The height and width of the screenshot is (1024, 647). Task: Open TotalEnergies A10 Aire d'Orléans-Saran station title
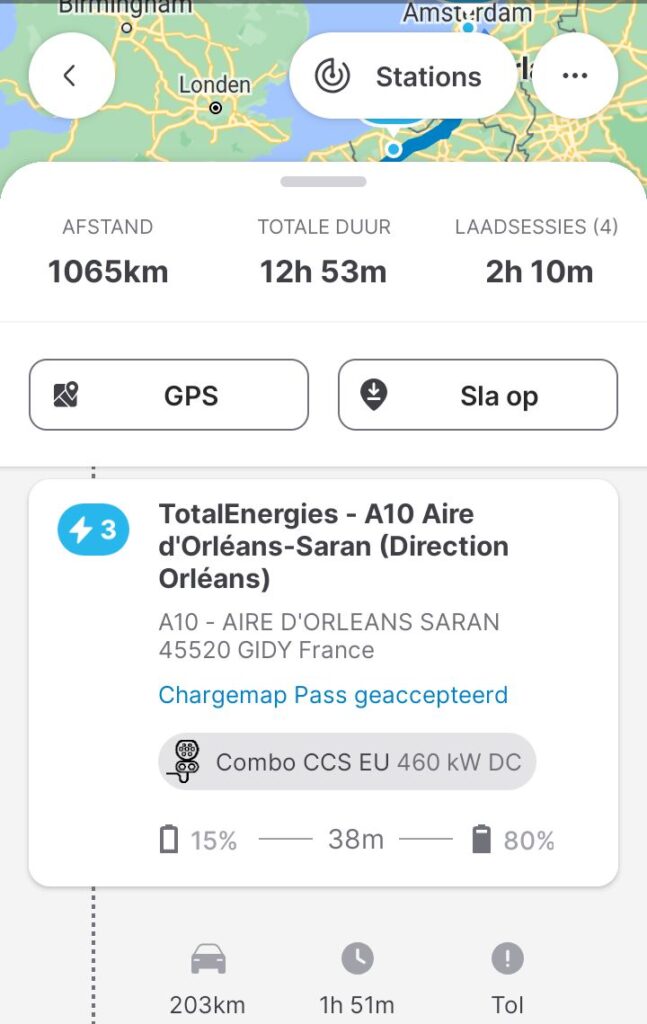[333, 546]
